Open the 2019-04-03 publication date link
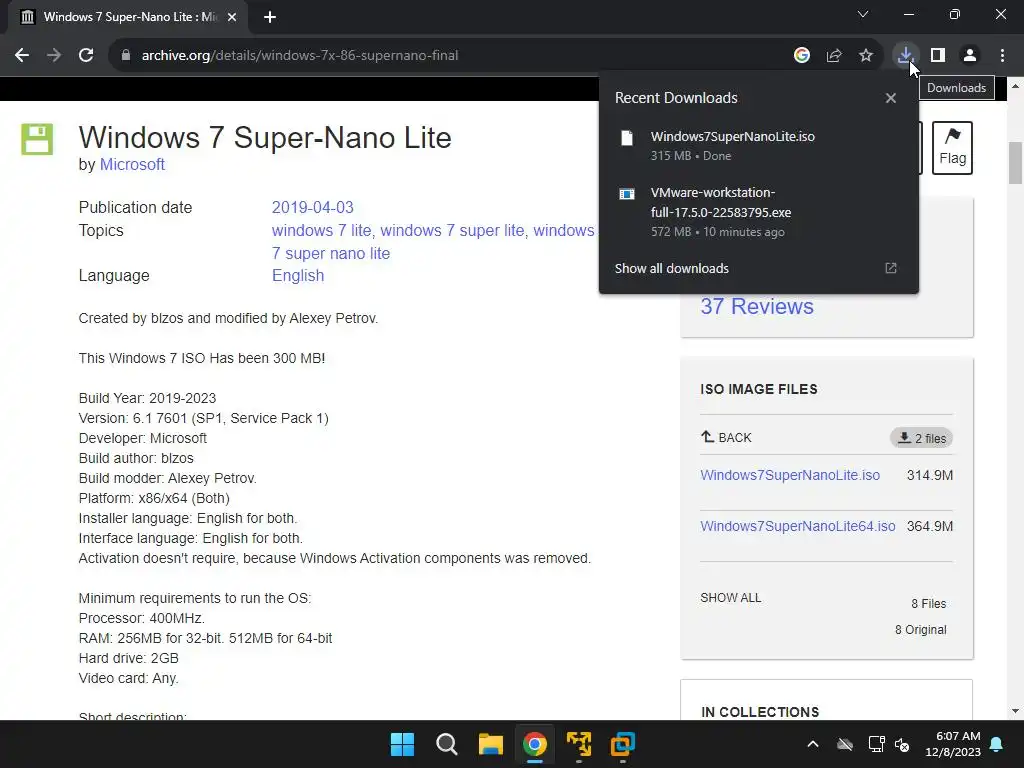Viewport: 1024px width, 768px height. click(313, 208)
